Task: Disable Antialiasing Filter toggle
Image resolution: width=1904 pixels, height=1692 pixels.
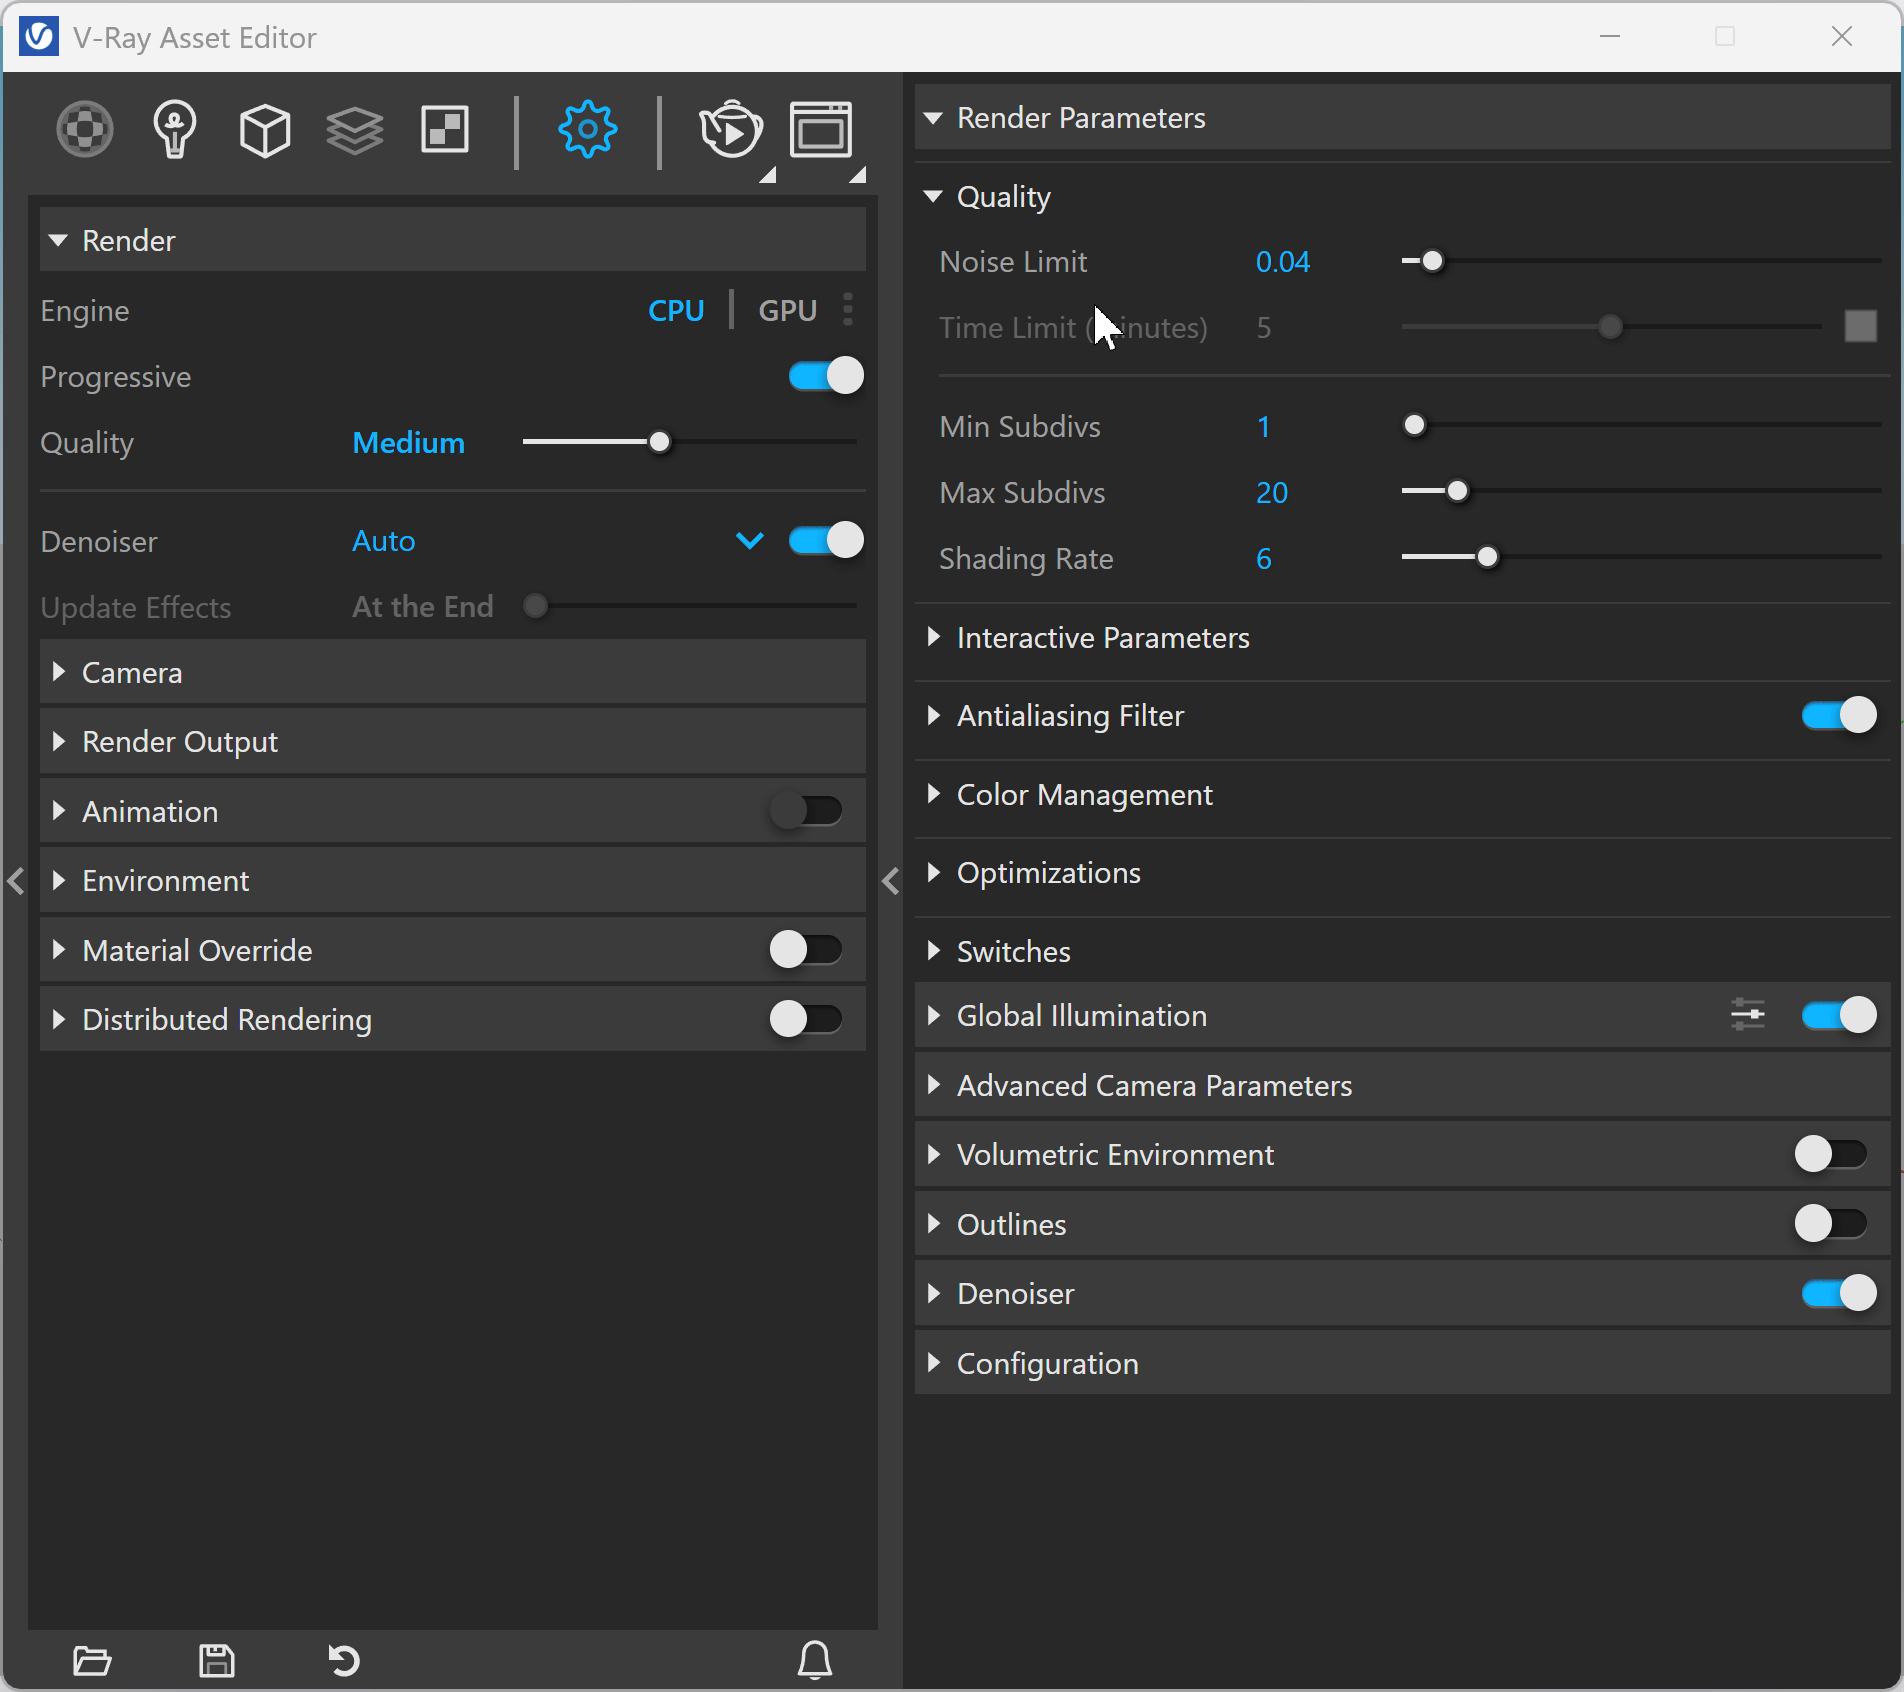Action: [x=1839, y=715]
